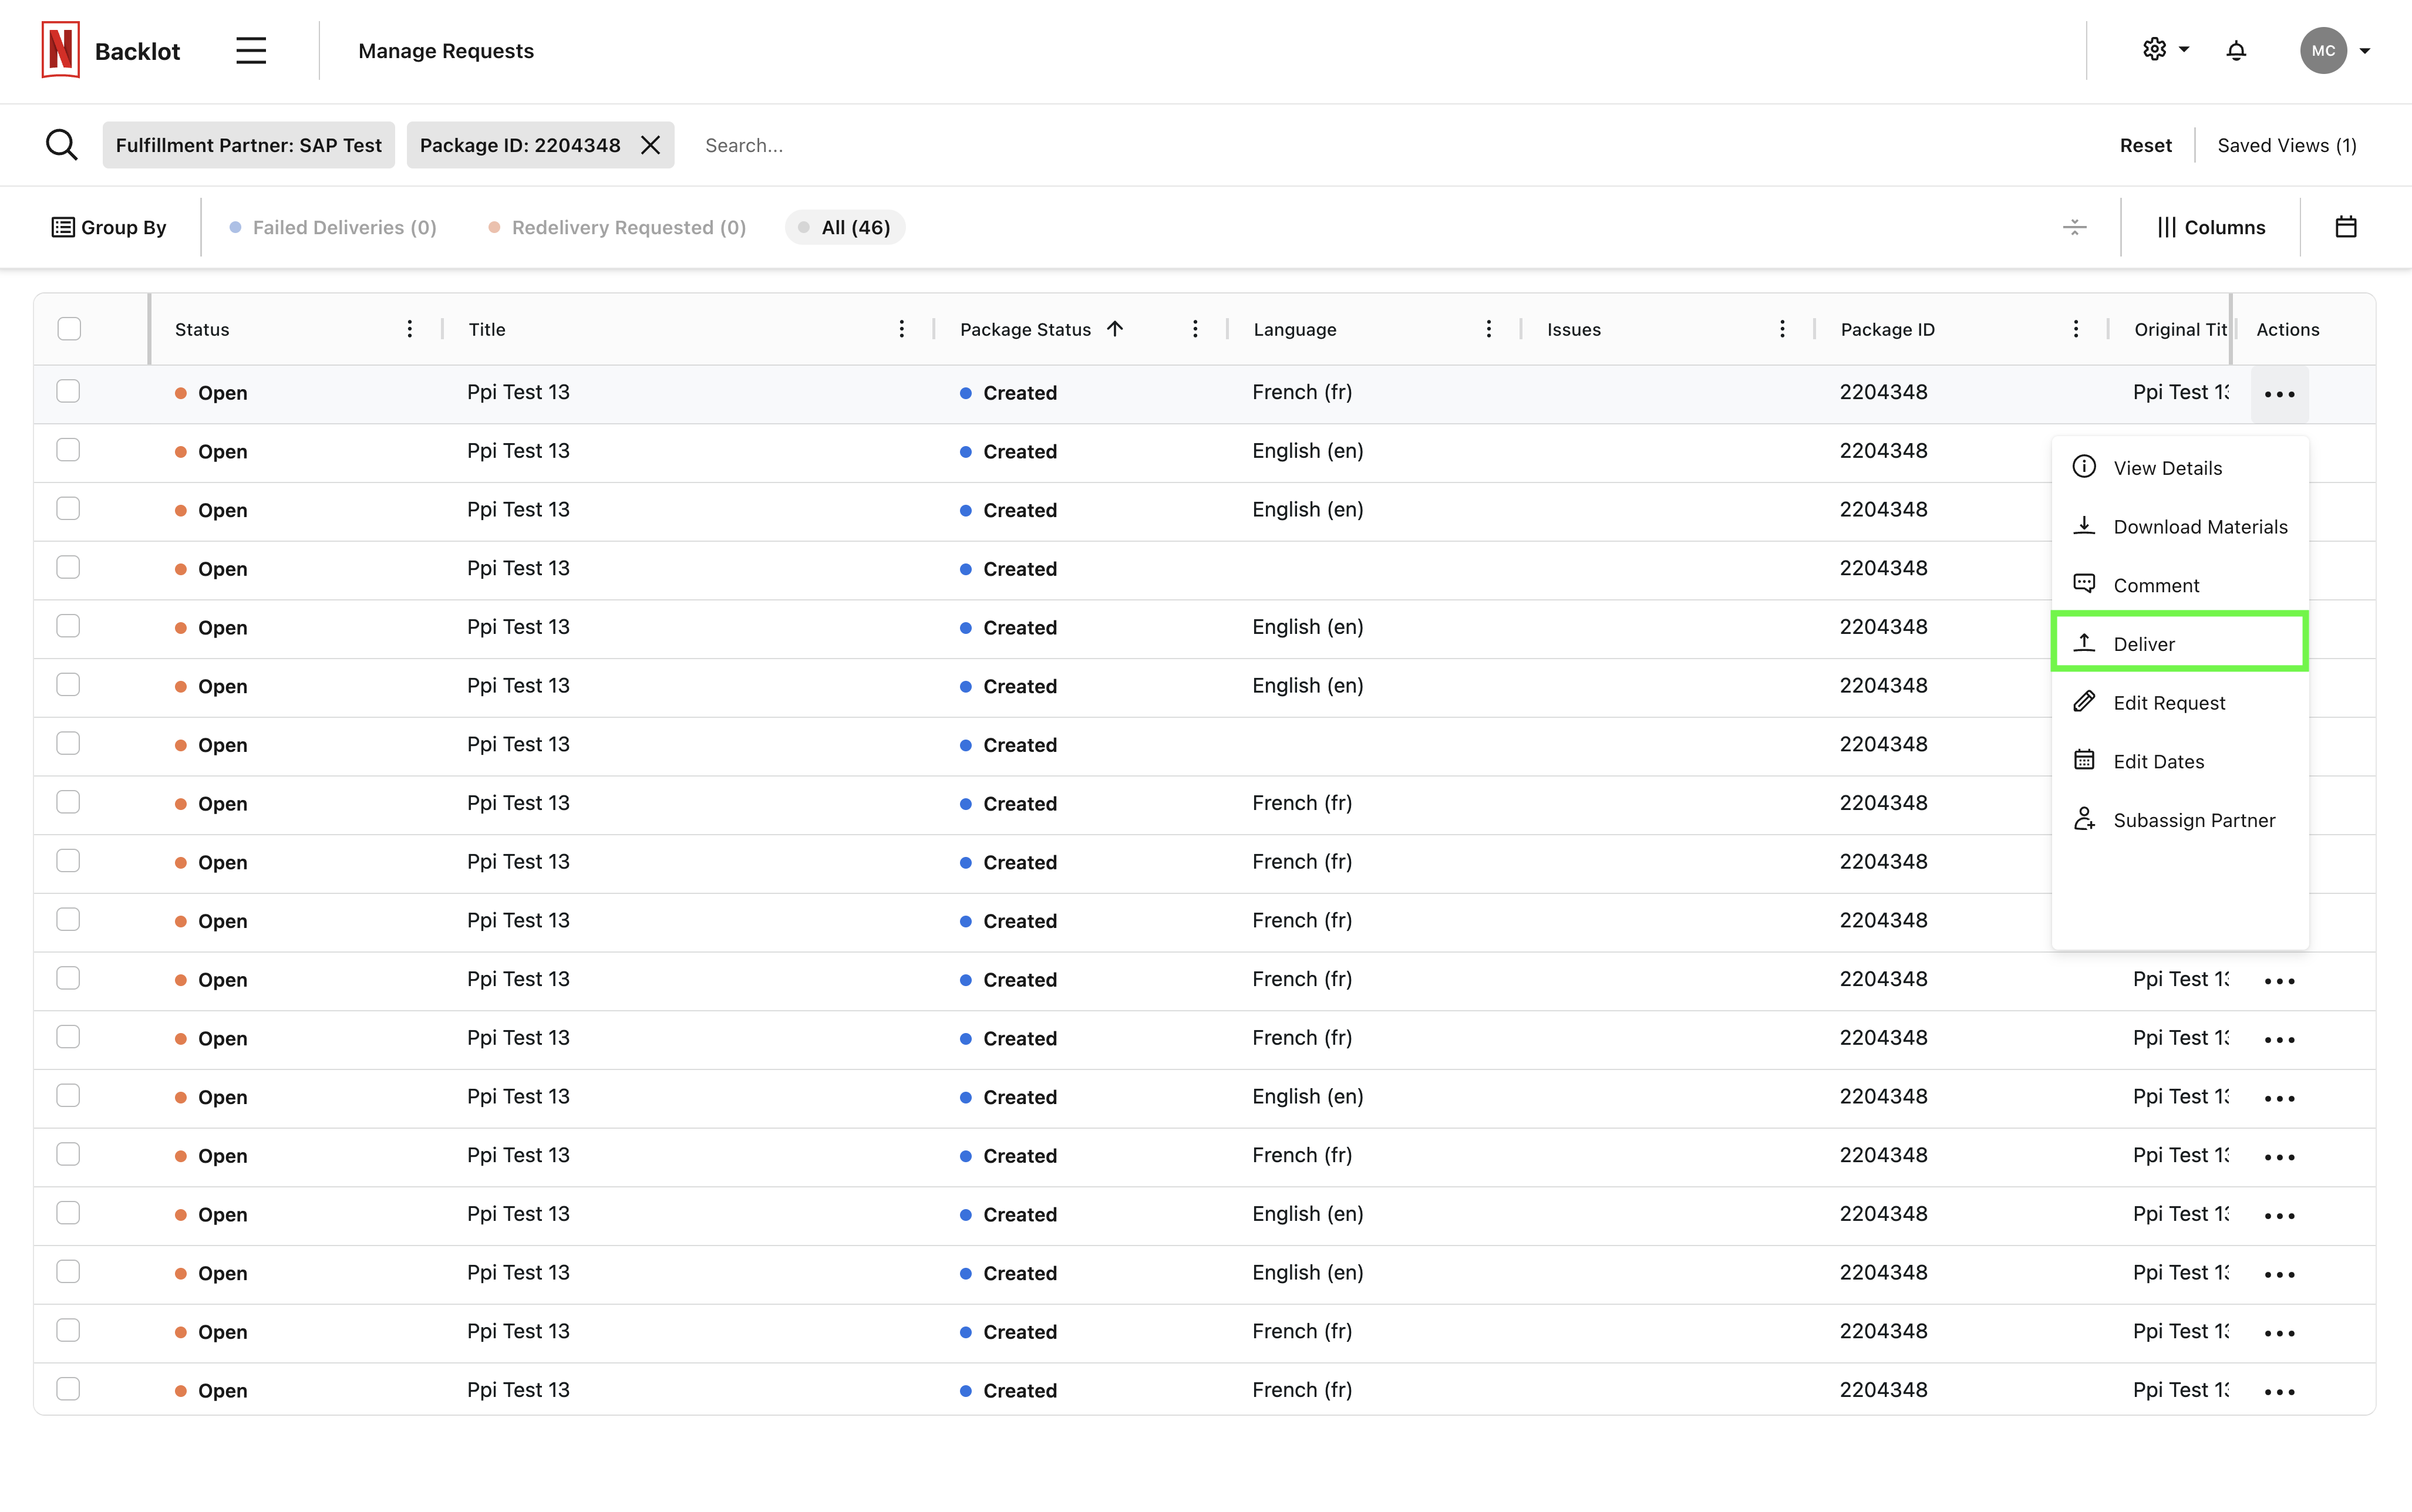Click the notifications bell icon
Viewport: 2412px width, 1512px height.
pos(2236,51)
